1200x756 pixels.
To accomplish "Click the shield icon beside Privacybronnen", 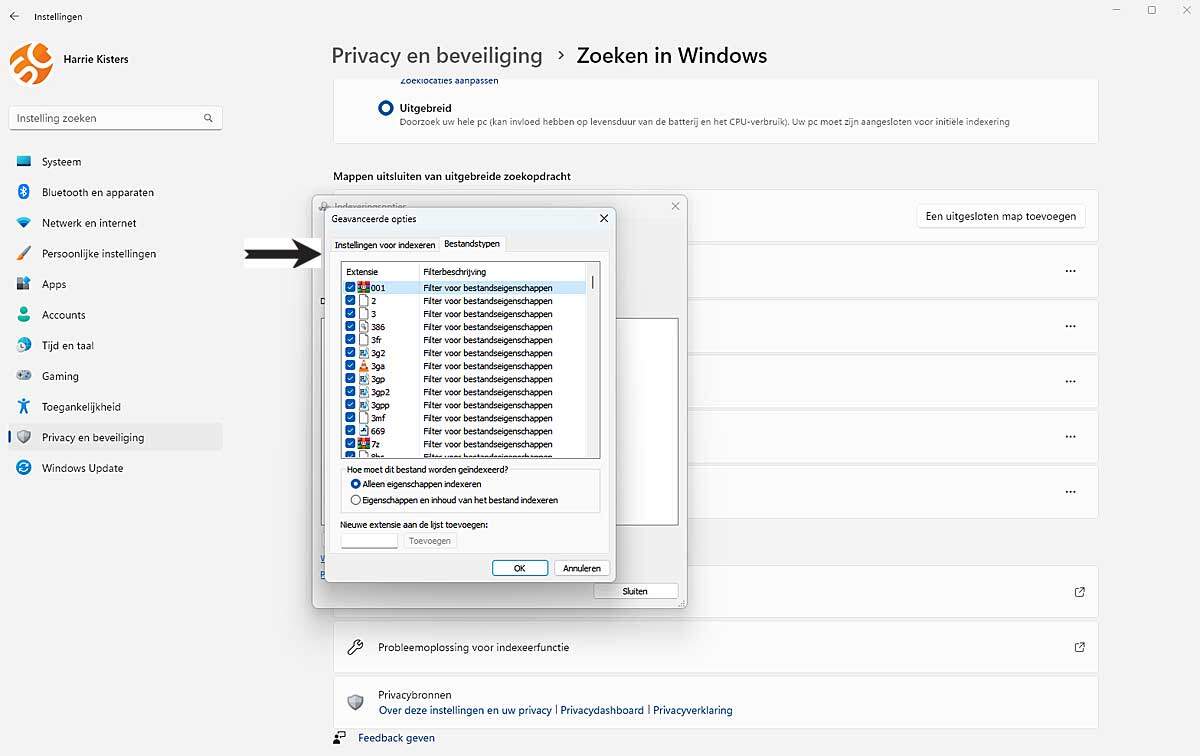I will [x=355, y=702].
